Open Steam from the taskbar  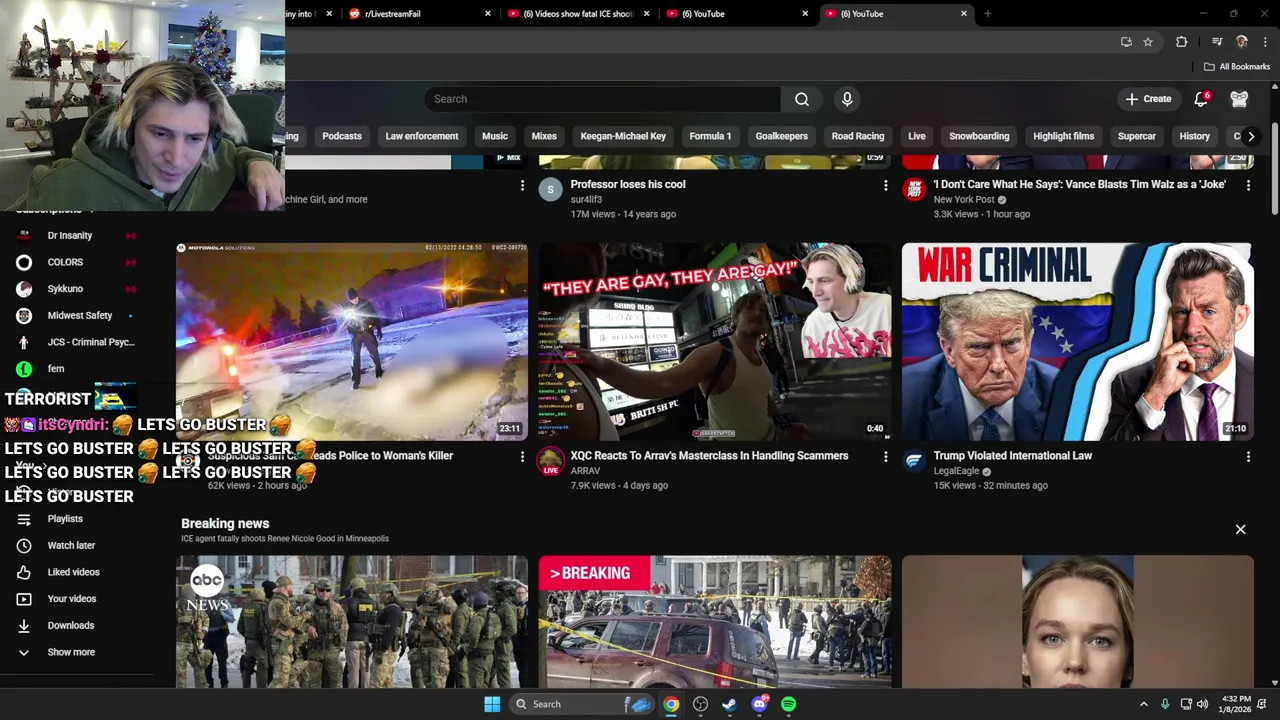pyautogui.click(x=729, y=704)
